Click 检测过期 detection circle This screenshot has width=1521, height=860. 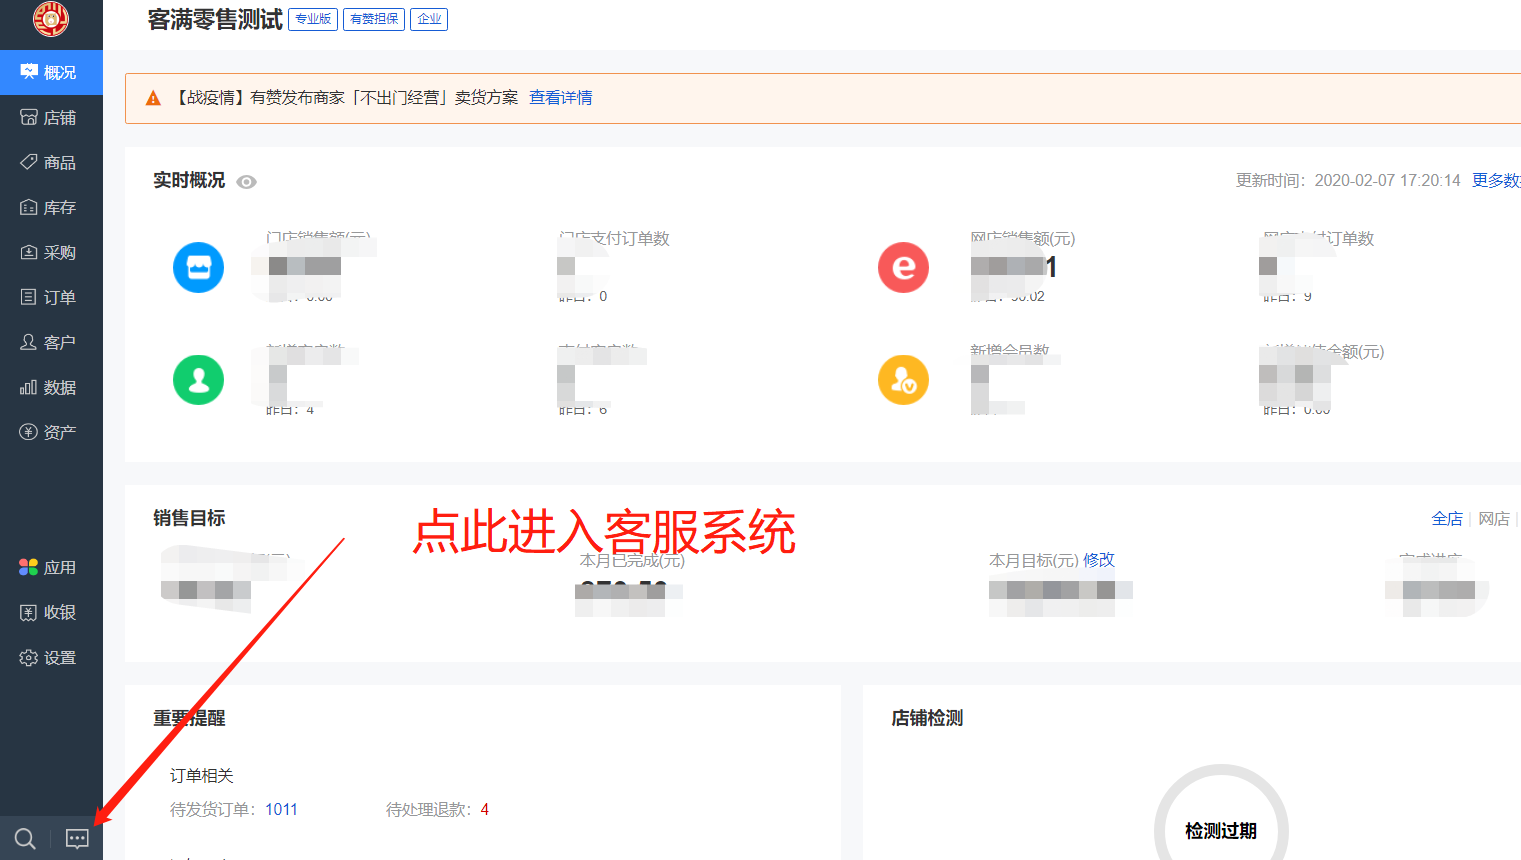[1221, 830]
